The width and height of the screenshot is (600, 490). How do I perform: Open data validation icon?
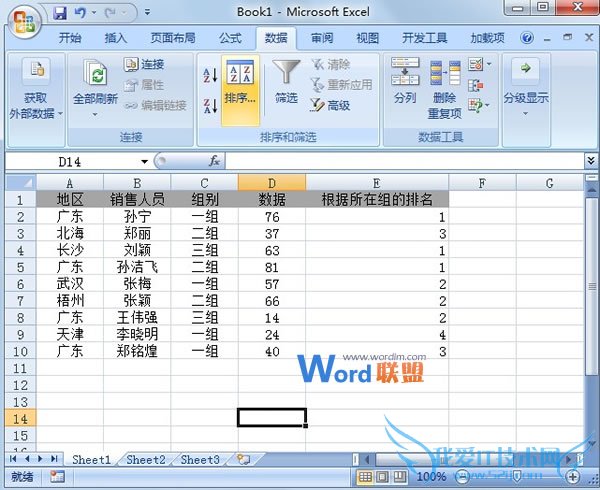click(x=475, y=64)
